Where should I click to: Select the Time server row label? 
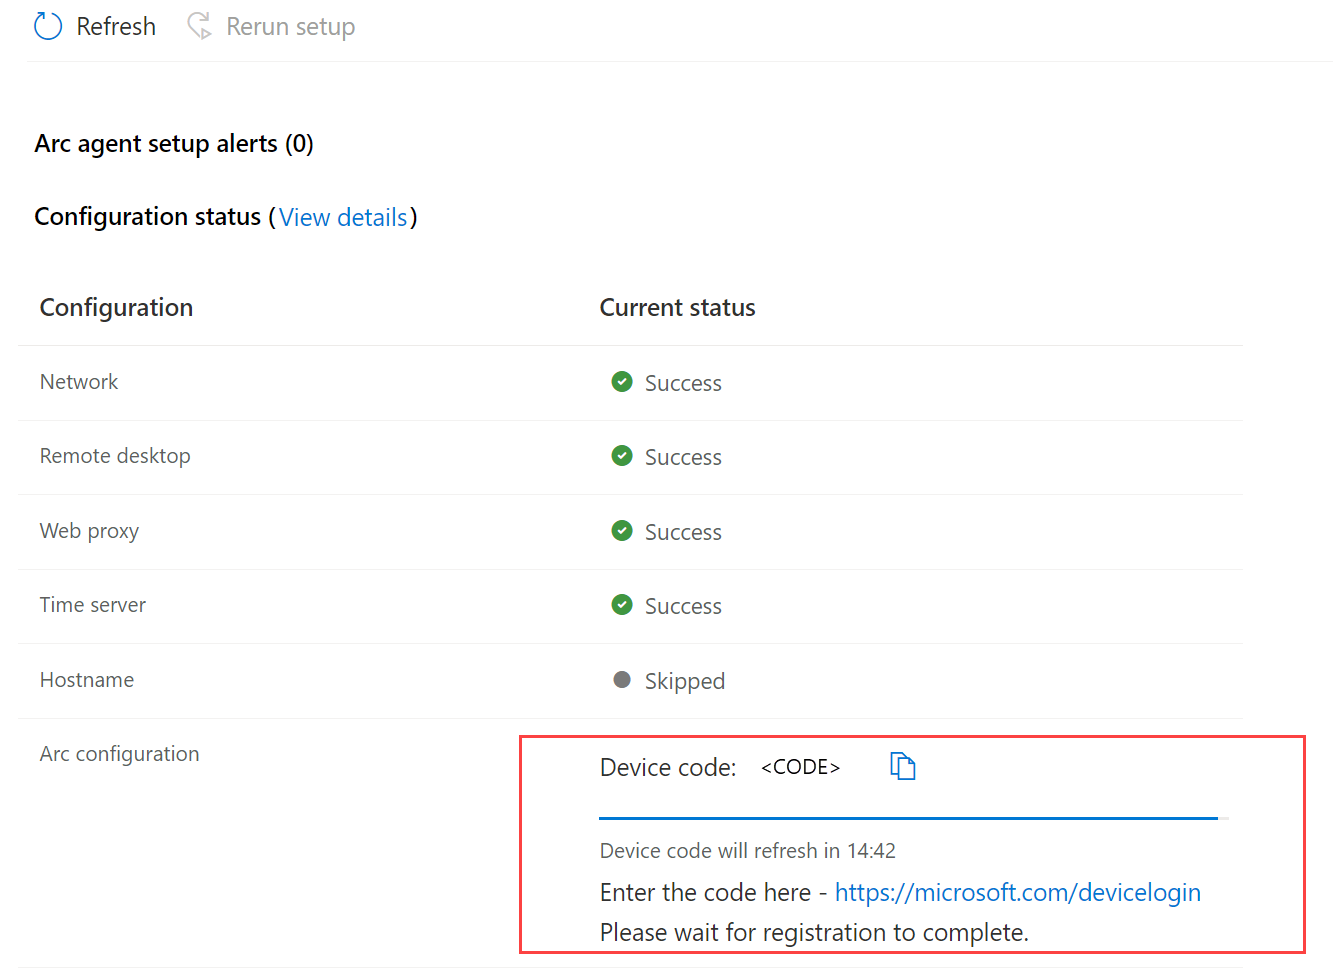coord(93,605)
